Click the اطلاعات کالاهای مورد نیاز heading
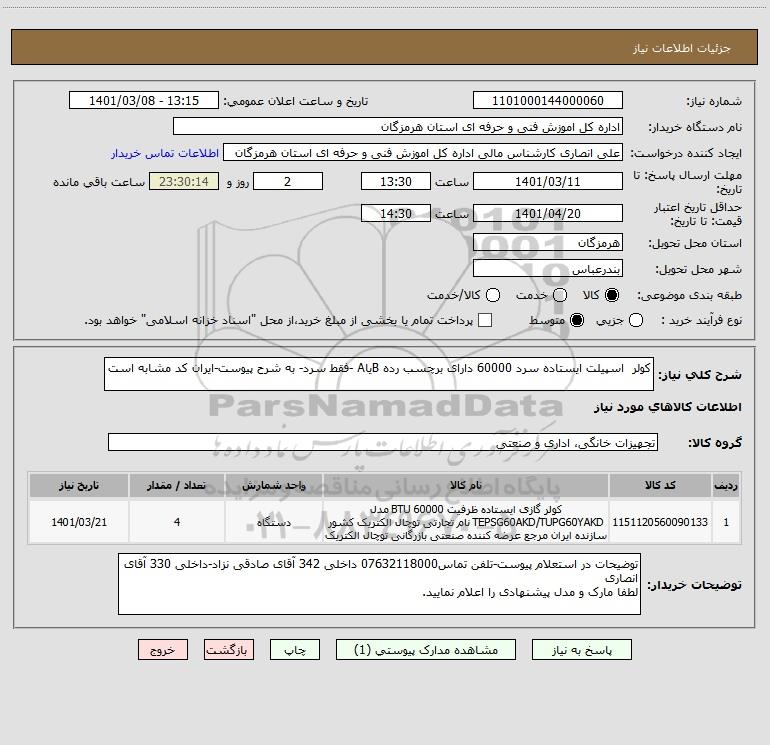This screenshot has height=745, width=770. [x=667, y=407]
